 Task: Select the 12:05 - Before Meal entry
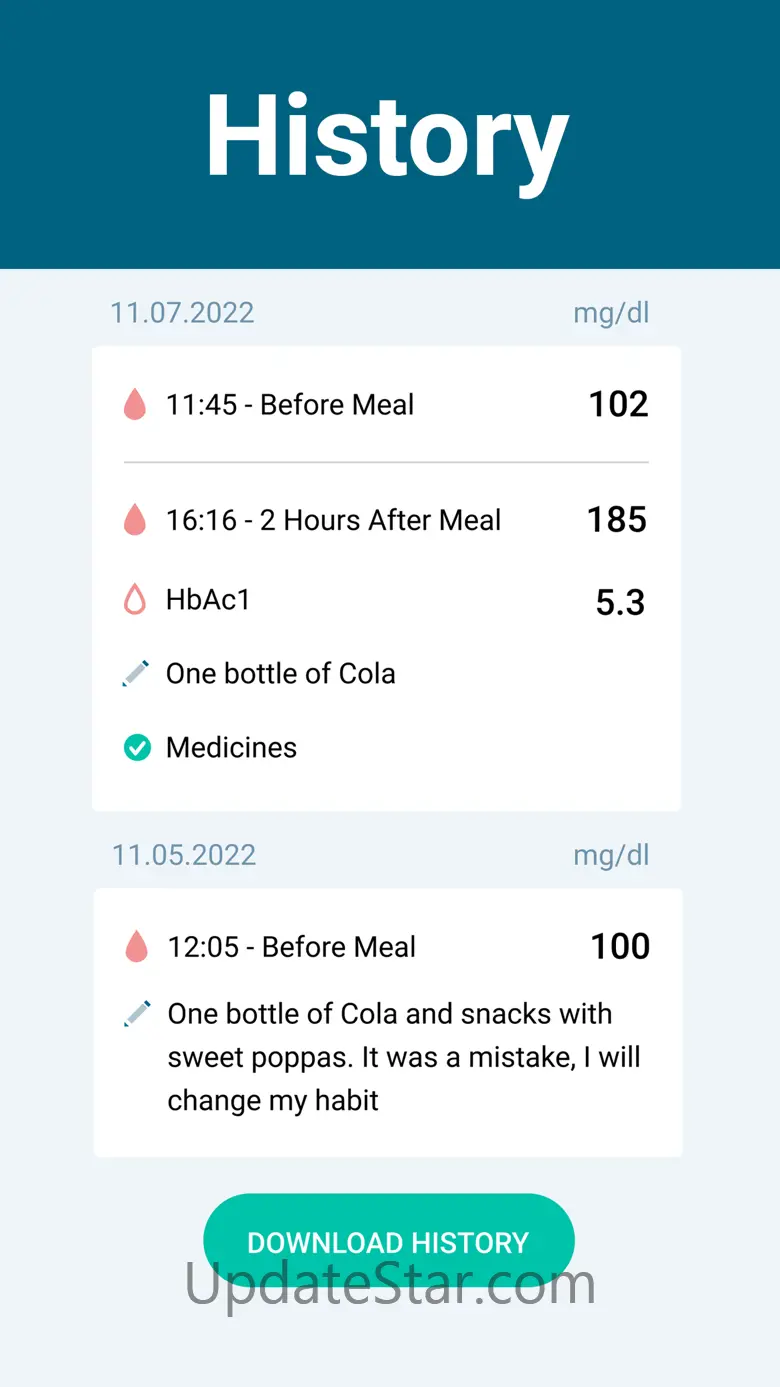pos(292,947)
